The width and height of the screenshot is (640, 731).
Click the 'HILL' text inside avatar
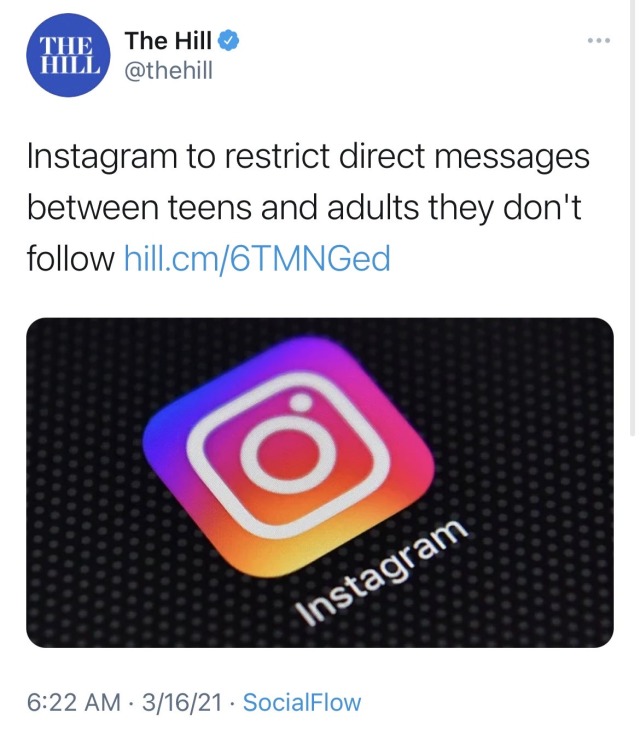pos(70,65)
